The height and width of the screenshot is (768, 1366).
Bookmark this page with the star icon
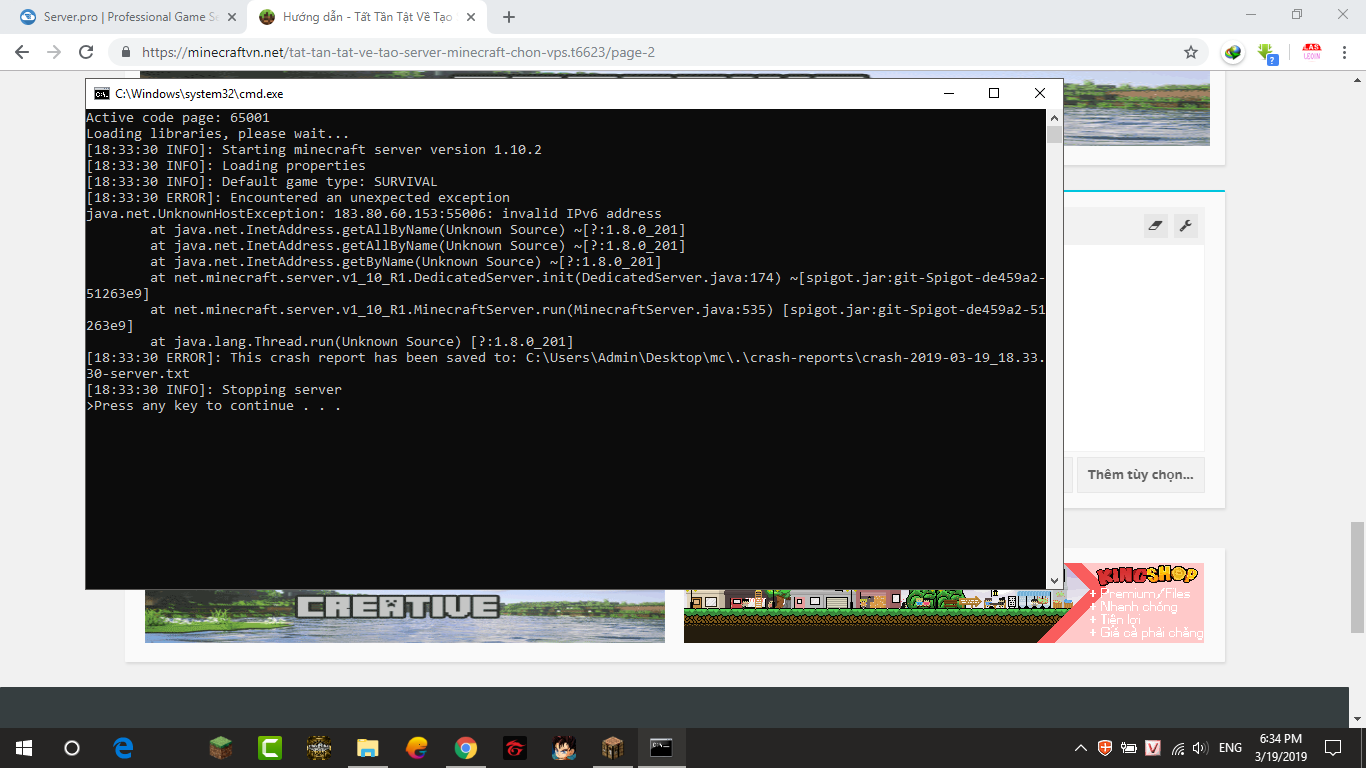pyautogui.click(x=1190, y=52)
